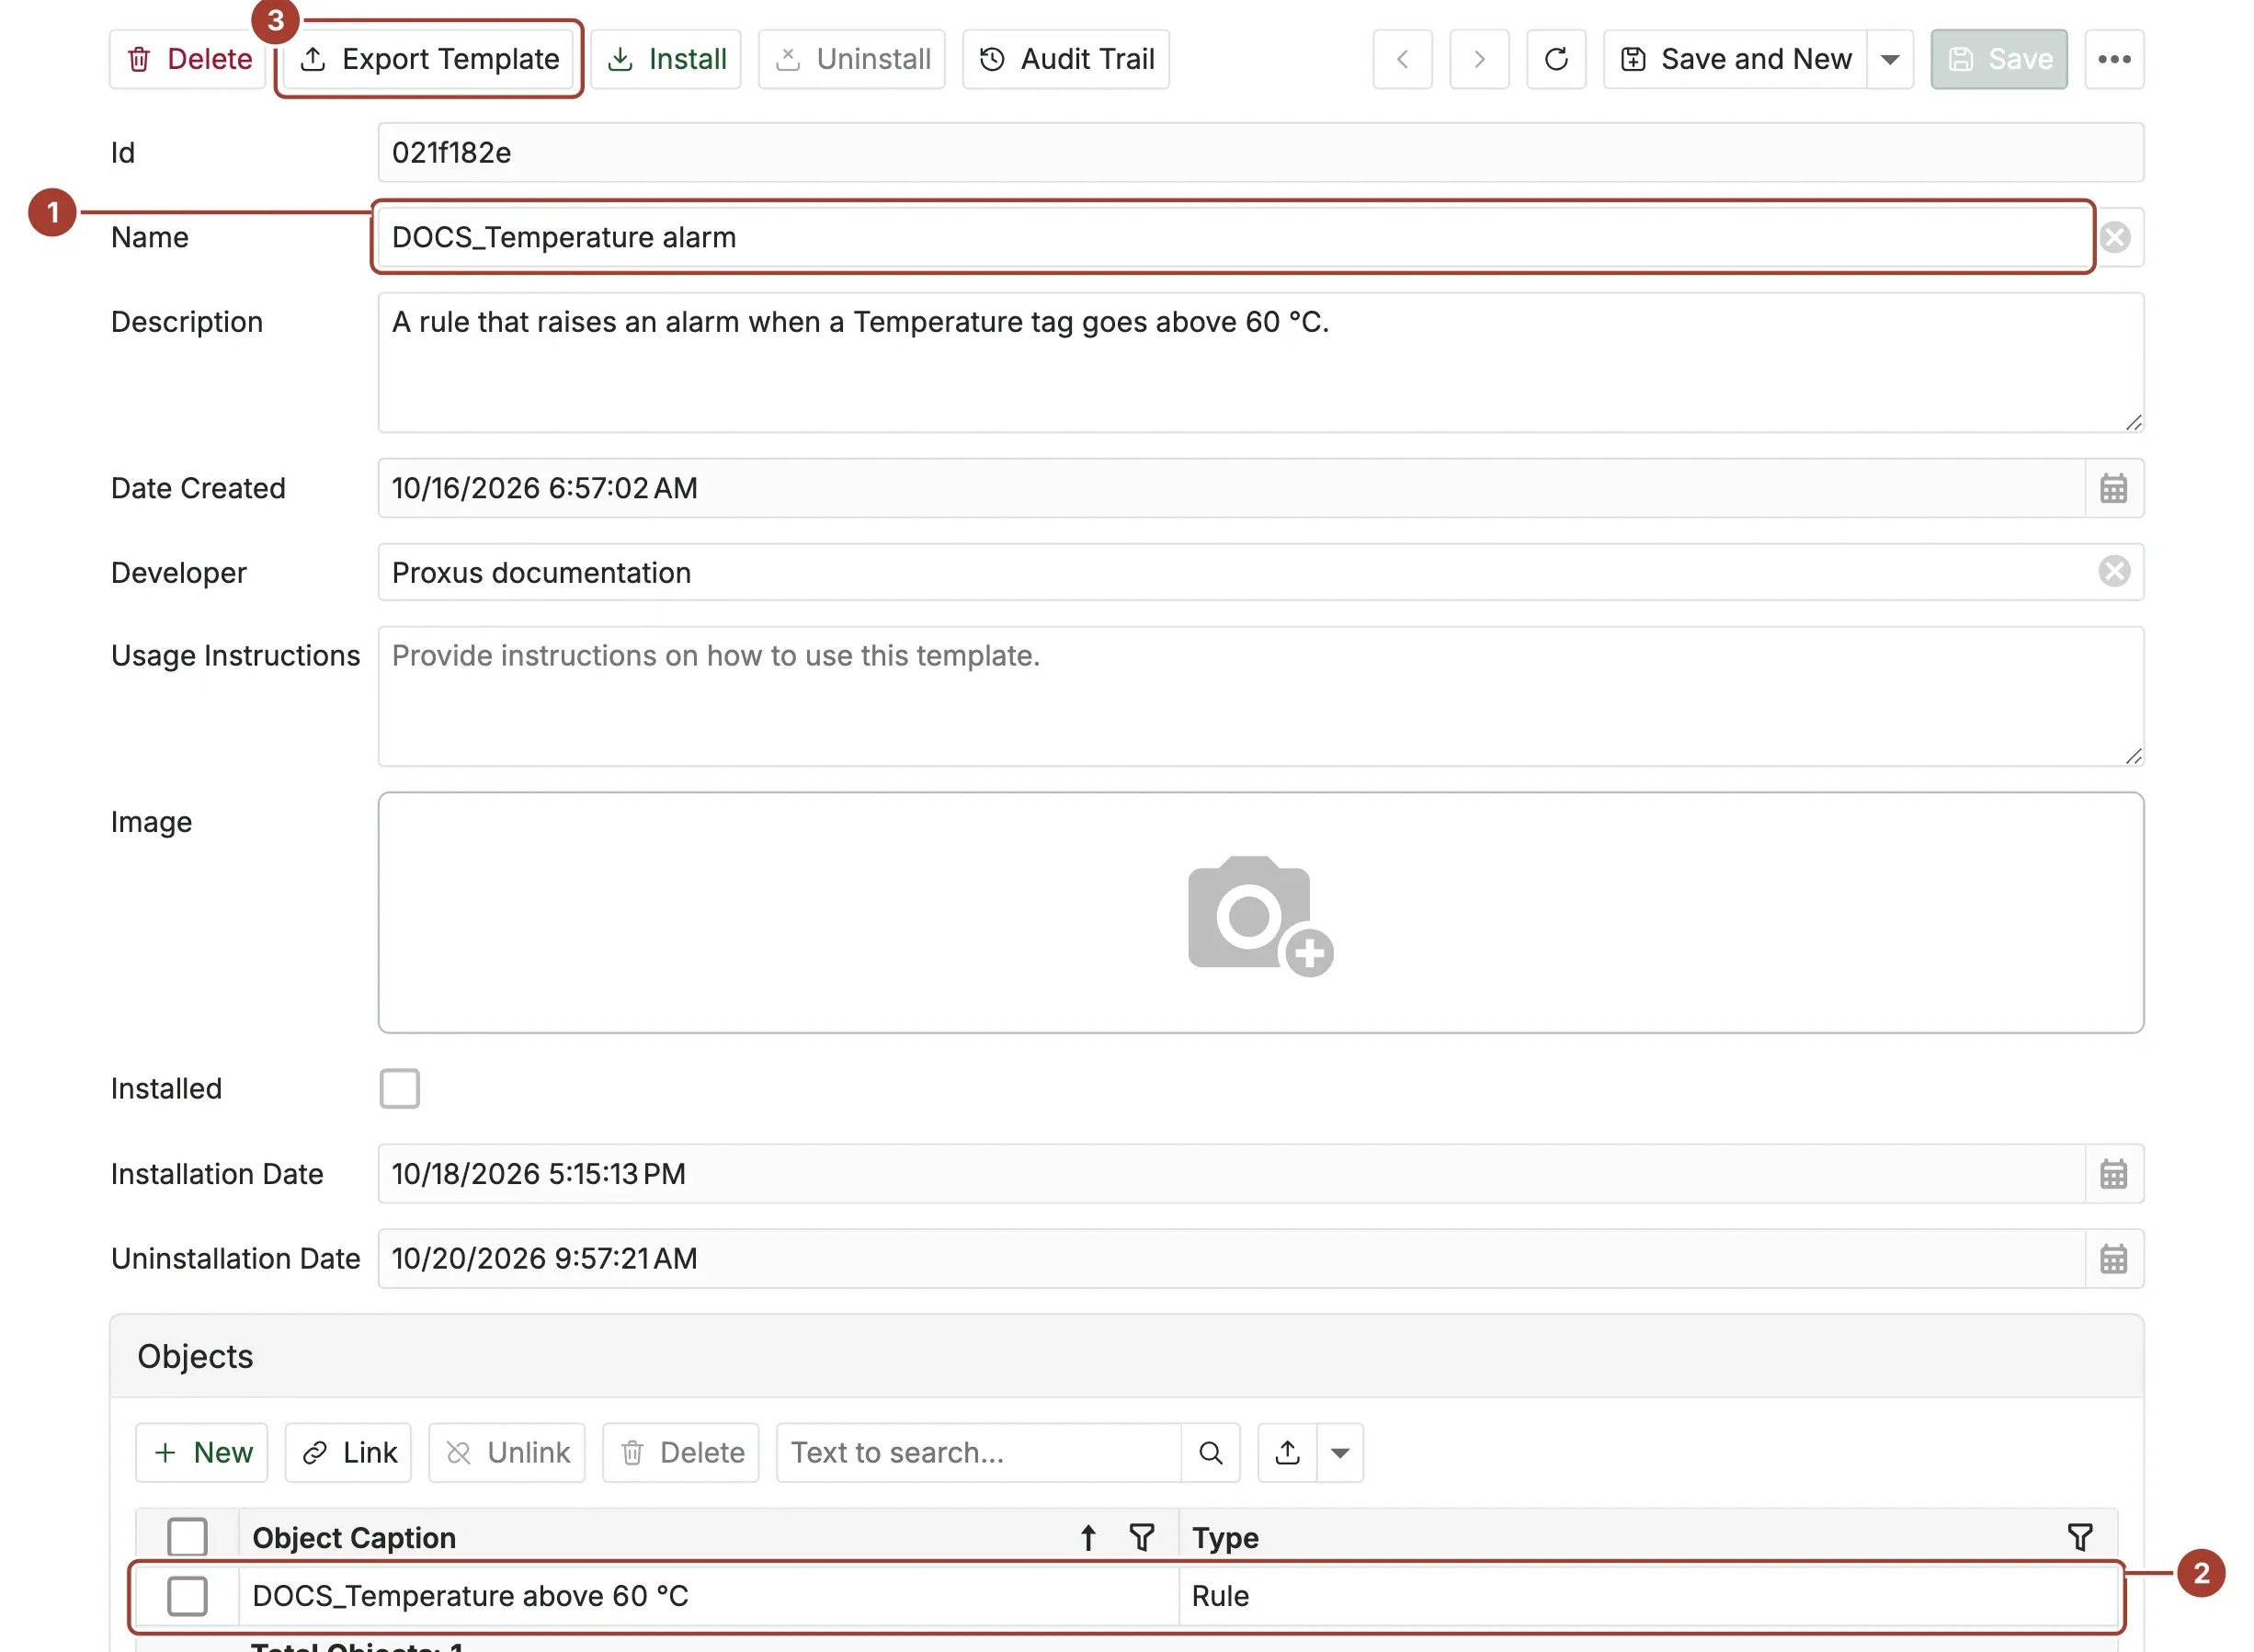The height and width of the screenshot is (1652, 2254).
Task: Open the Type column filter icon
Action: point(2080,1538)
